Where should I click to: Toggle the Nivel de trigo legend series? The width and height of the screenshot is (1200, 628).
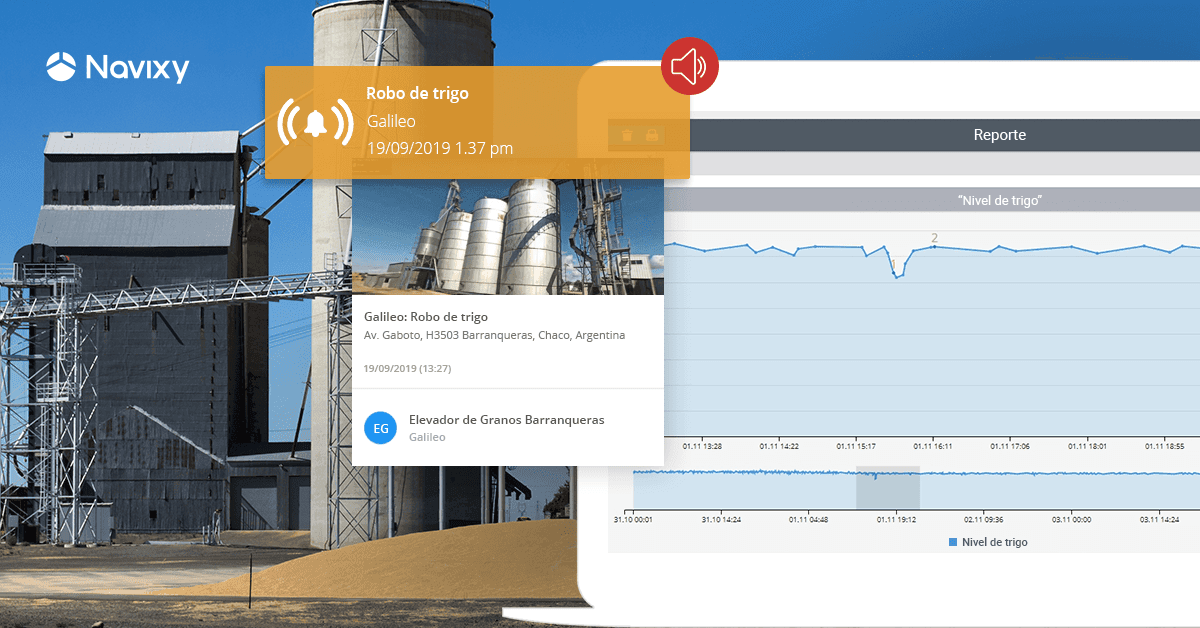tap(993, 542)
